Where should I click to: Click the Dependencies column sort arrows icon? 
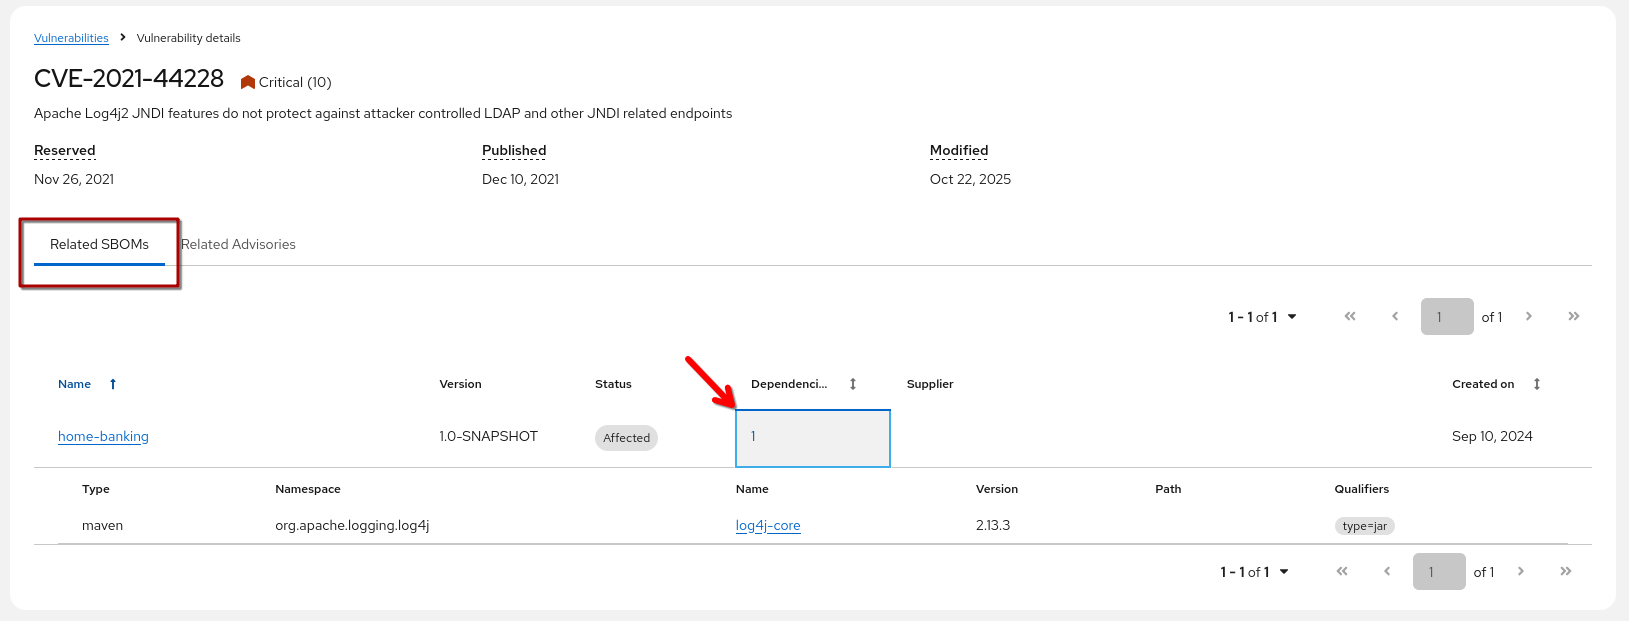[853, 384]
